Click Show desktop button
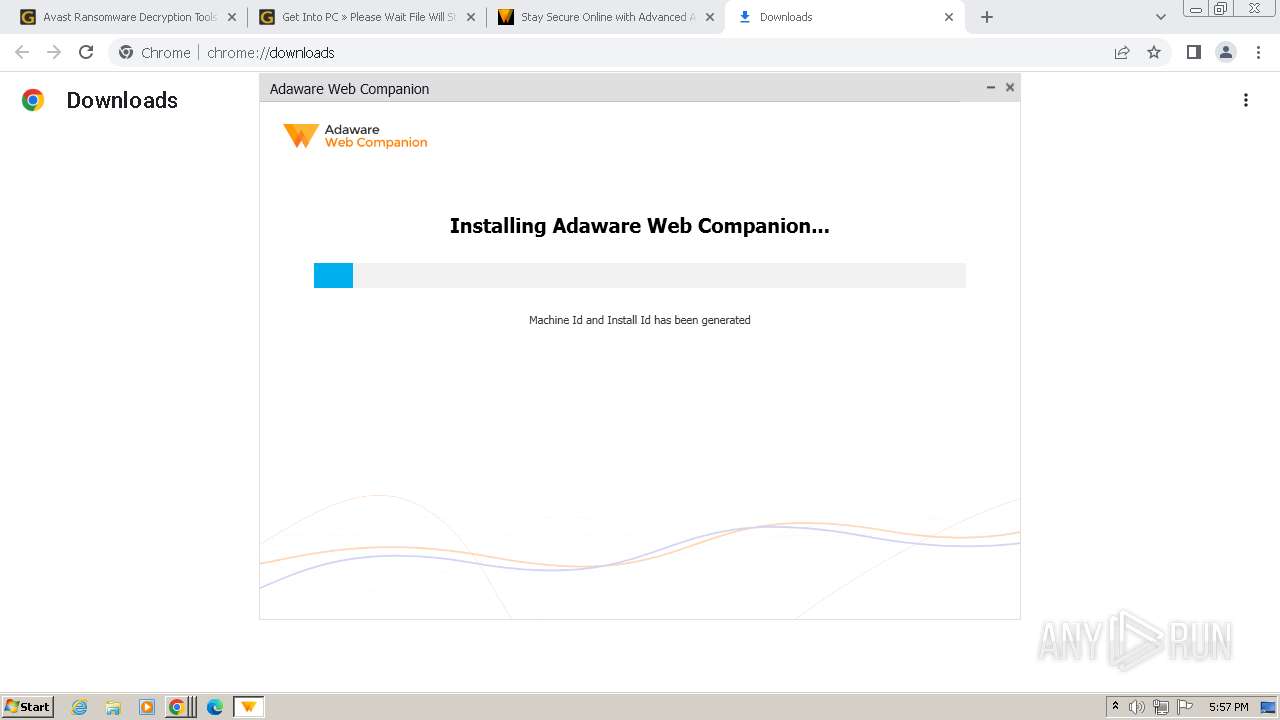Viewport: 1280px width, 720px height. [x=1269, y=707]
